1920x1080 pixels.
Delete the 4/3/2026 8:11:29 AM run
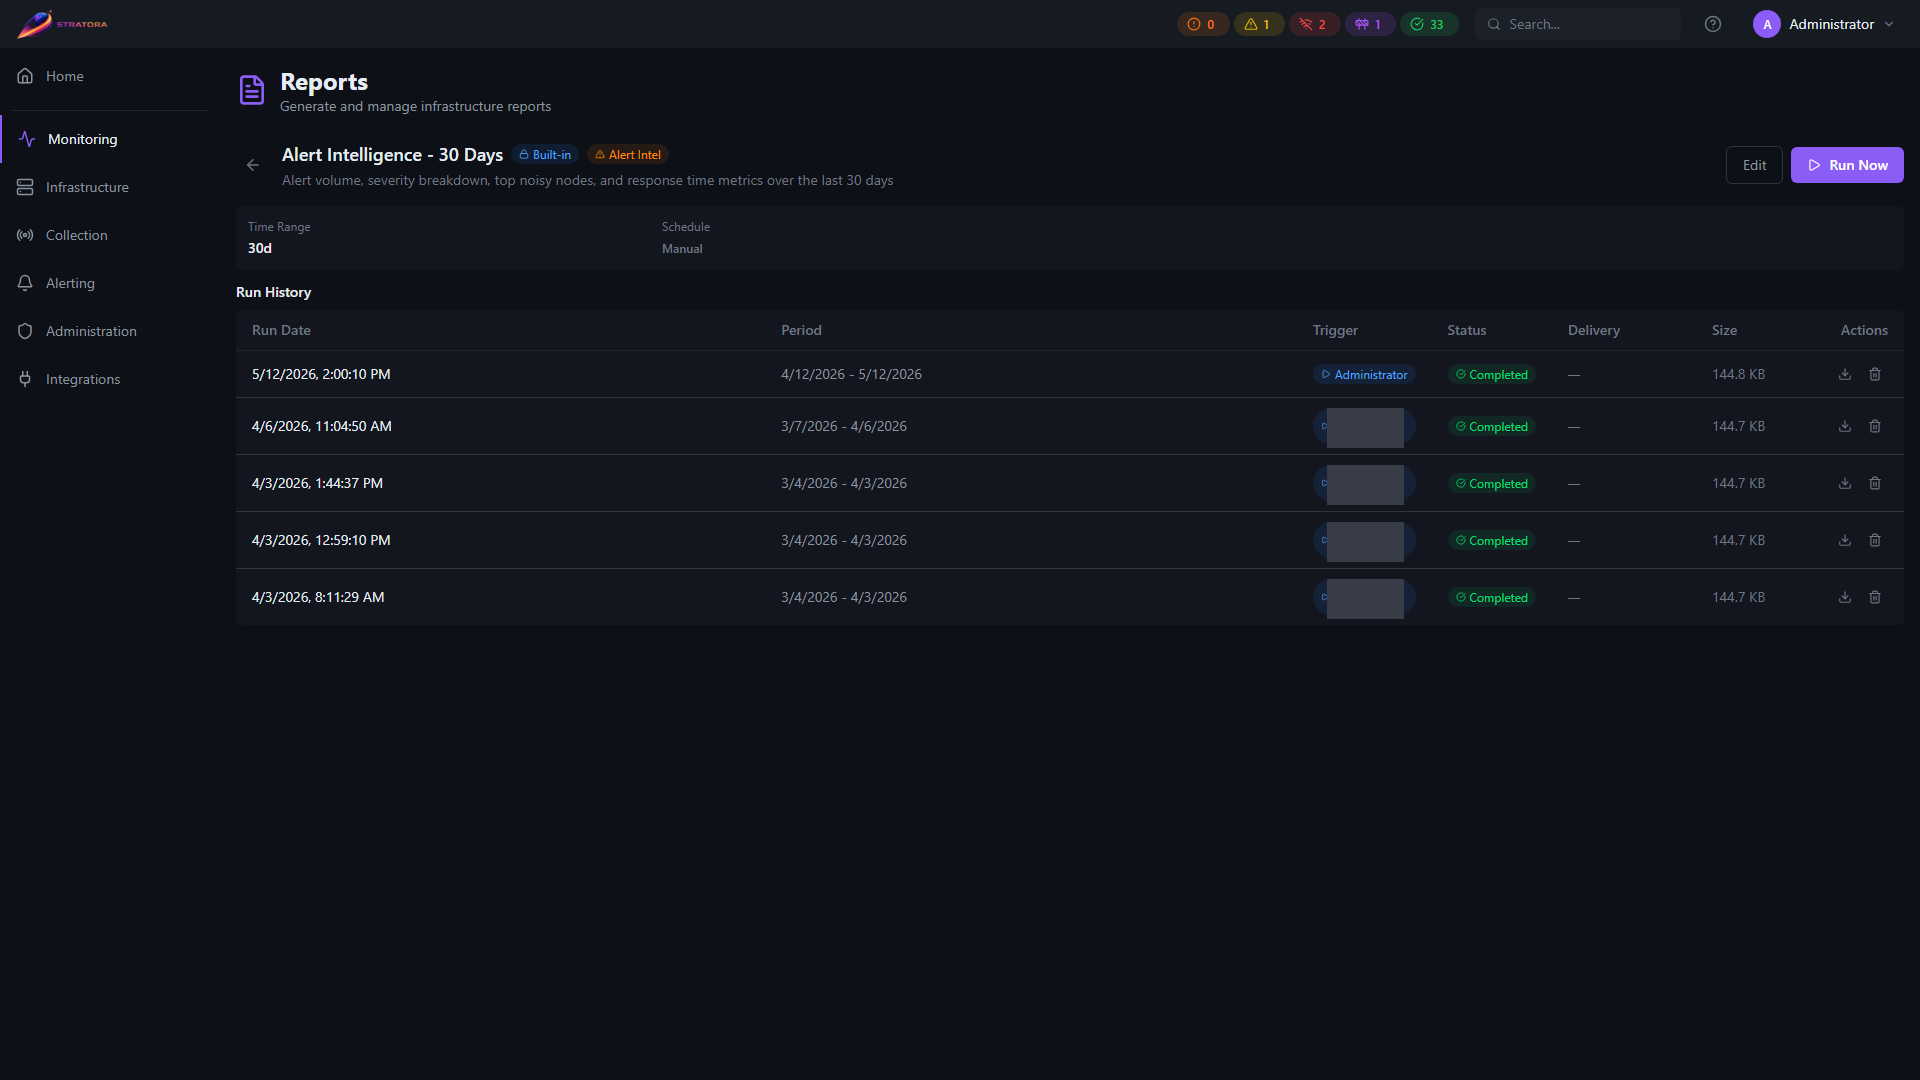point(1875,597)
